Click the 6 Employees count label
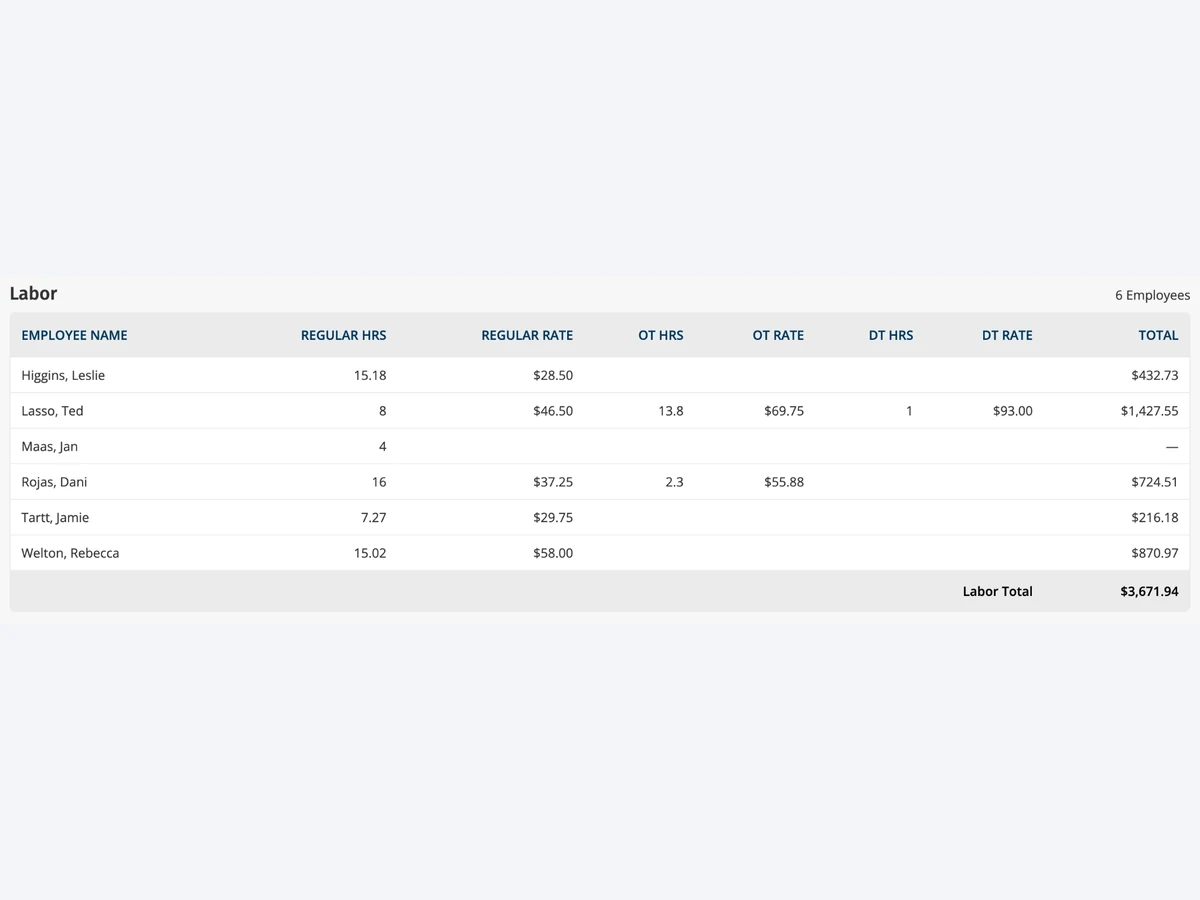The image size is (1200, 900). [x=1152, y=295]
